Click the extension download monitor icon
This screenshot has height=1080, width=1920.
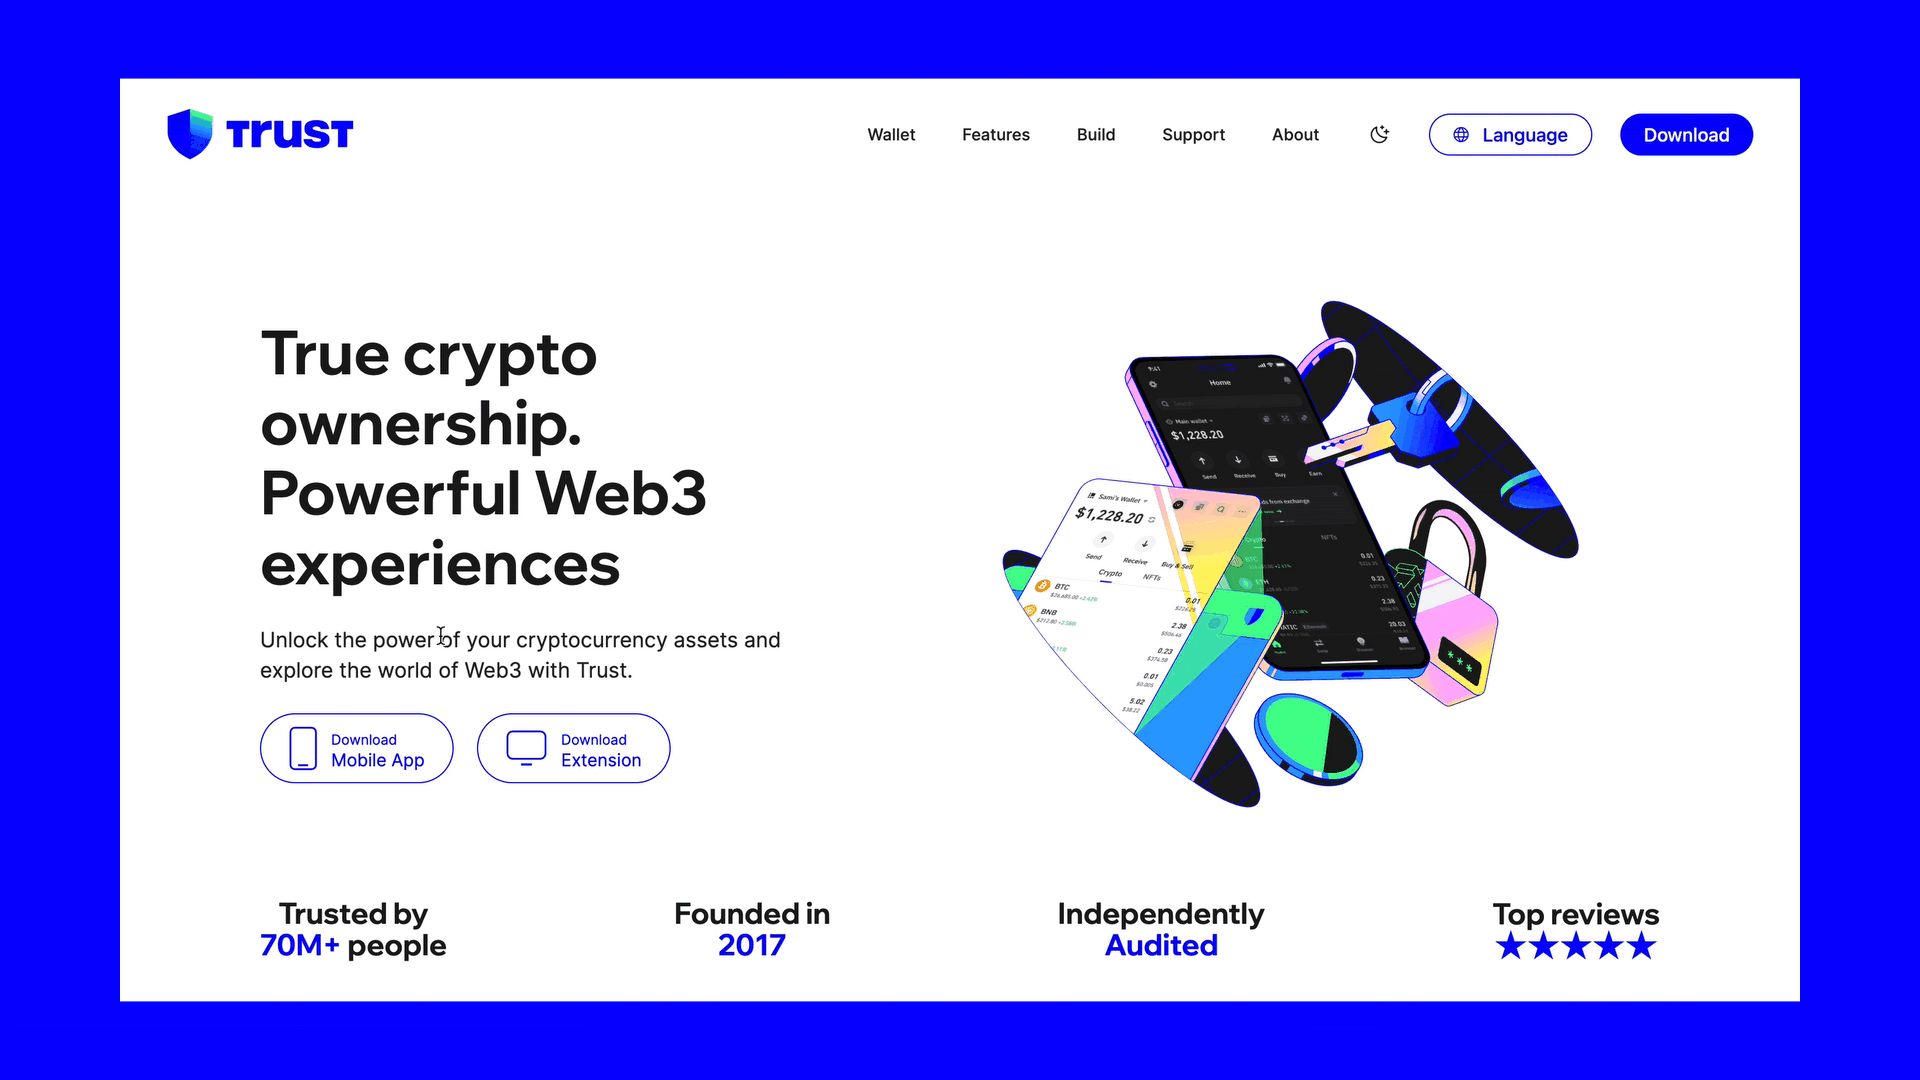(526, 748)
